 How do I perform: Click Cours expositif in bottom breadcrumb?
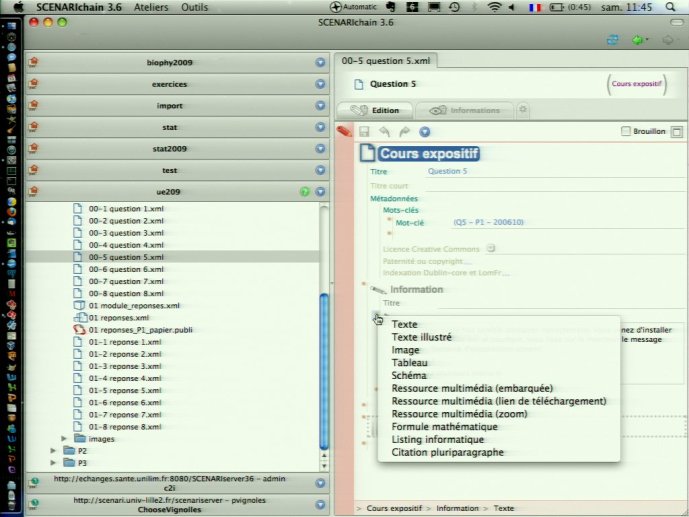pyautogui.click(x=394, y=508)
